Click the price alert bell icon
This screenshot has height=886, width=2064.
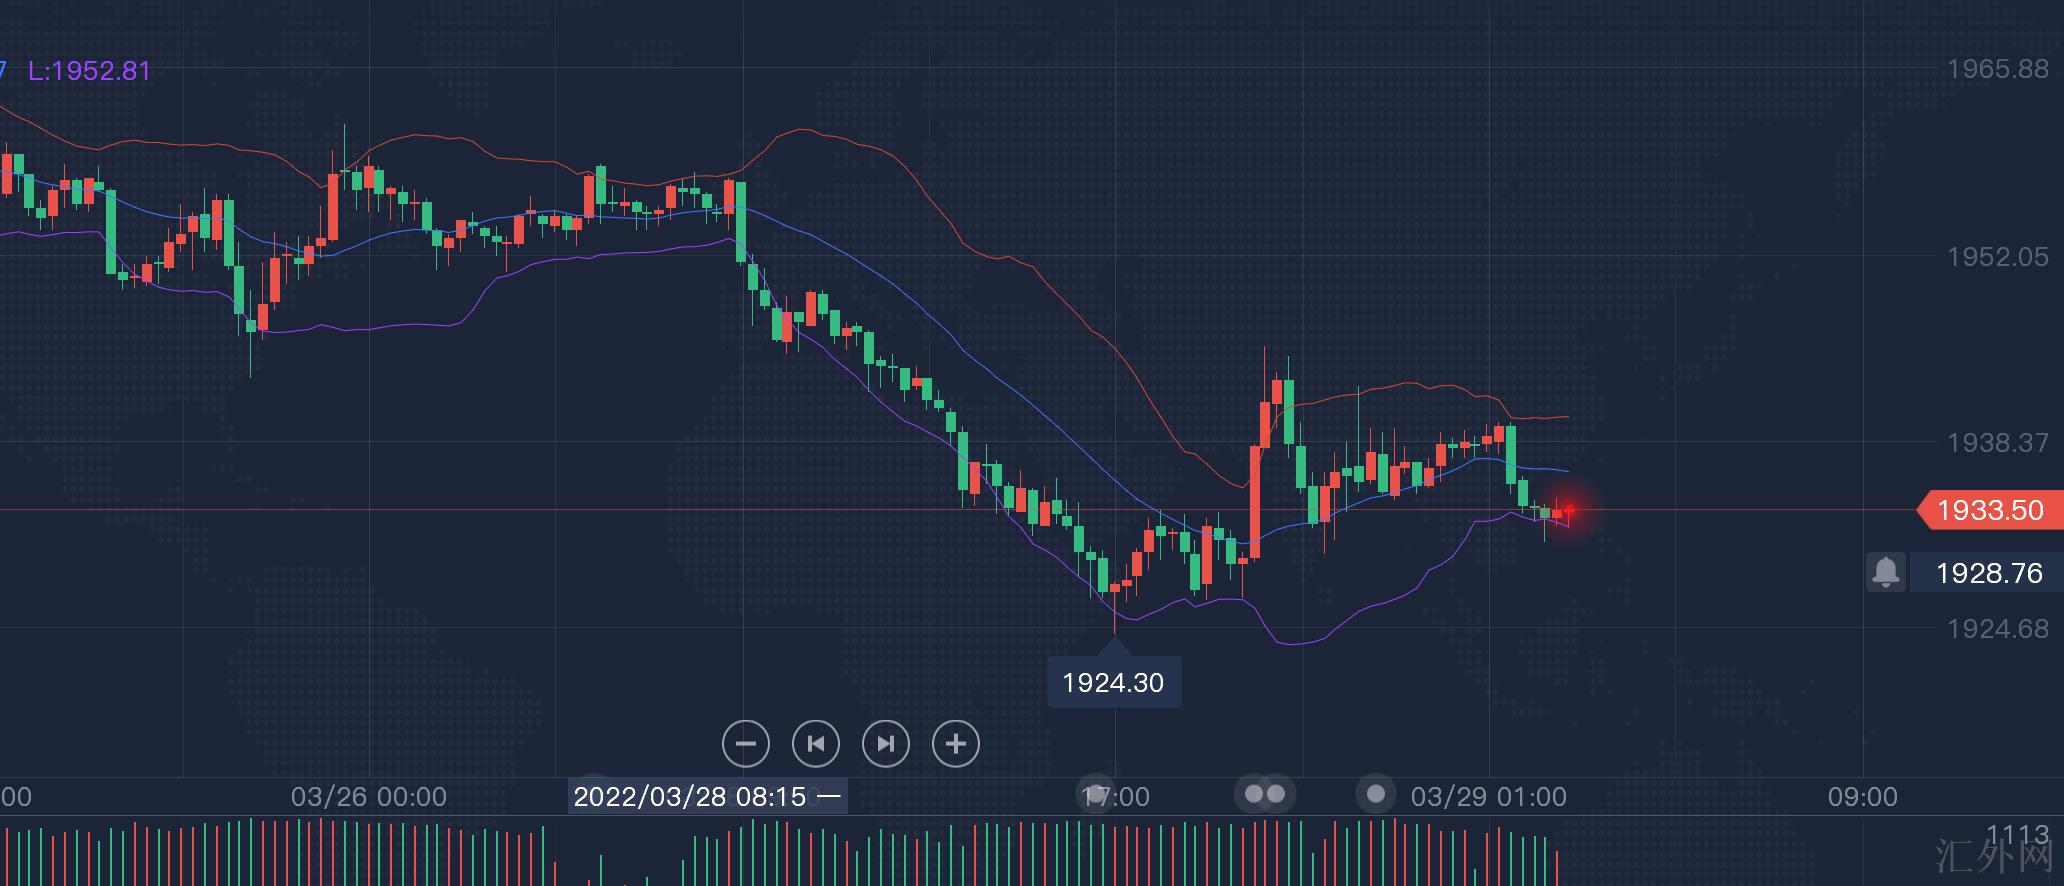1885,572
